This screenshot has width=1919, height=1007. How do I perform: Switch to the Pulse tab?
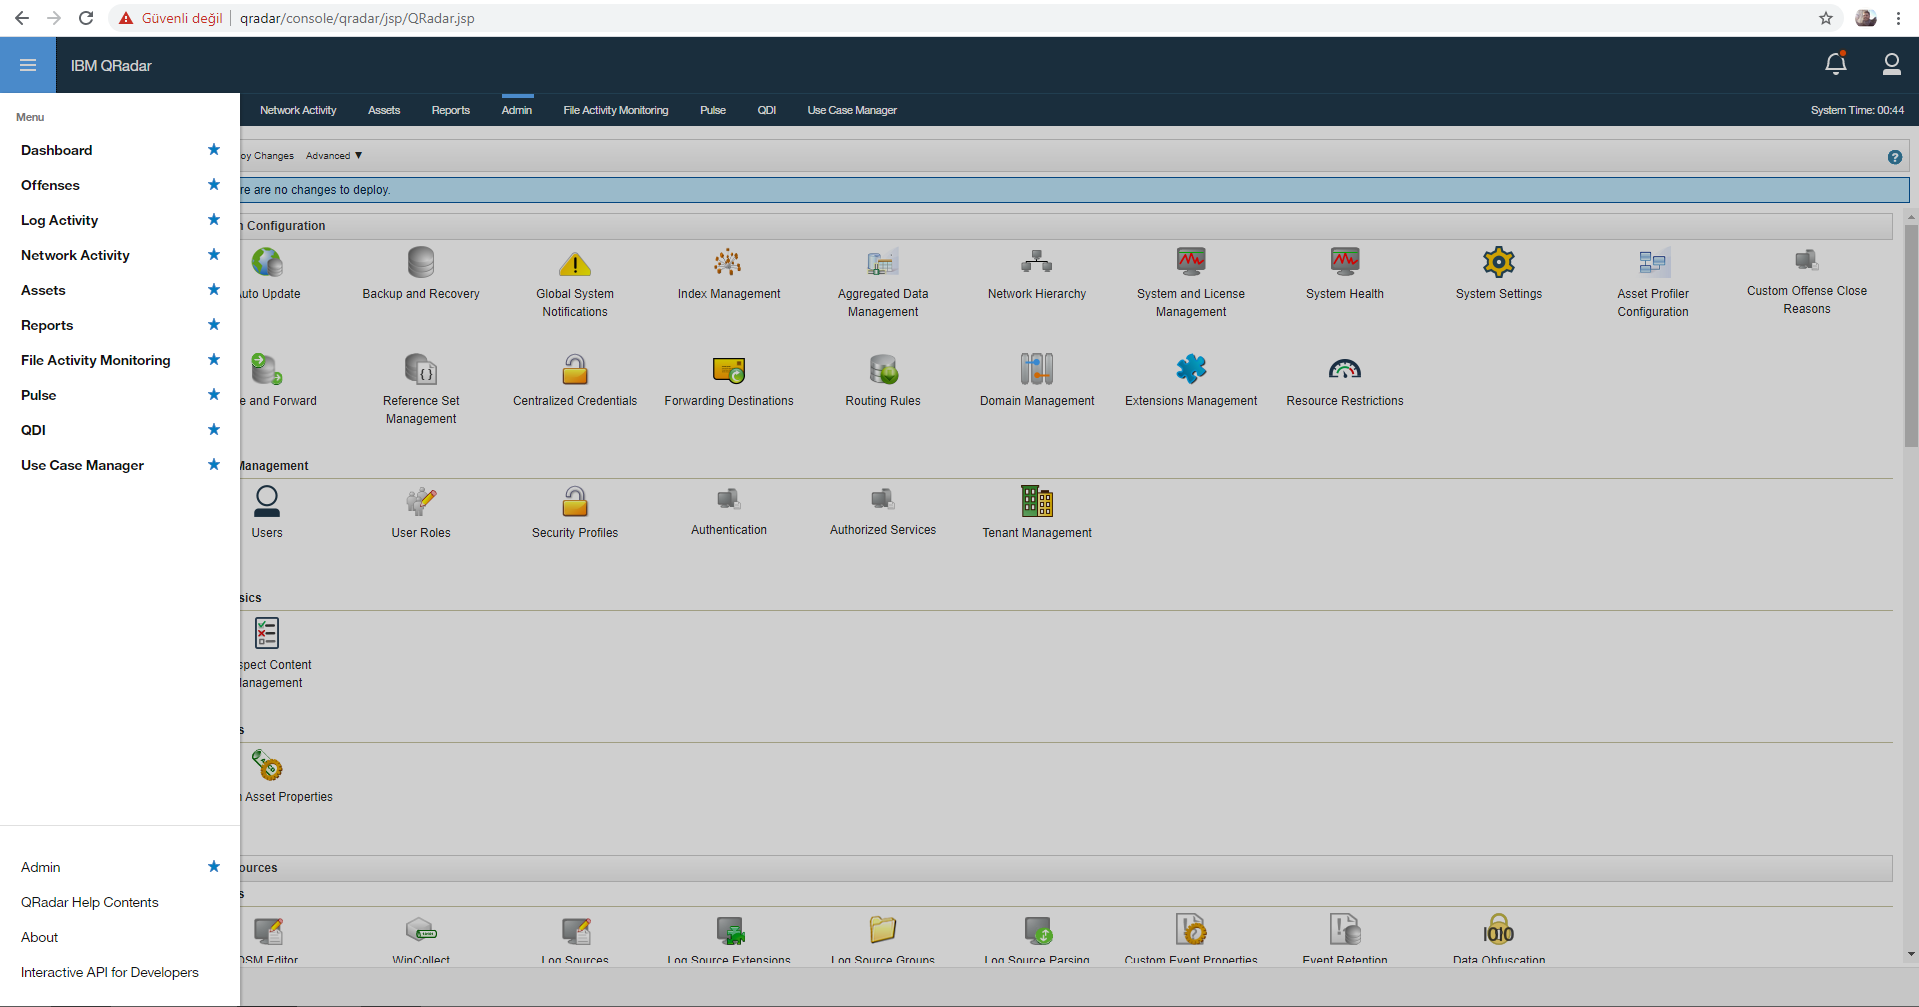coord(713,110)
